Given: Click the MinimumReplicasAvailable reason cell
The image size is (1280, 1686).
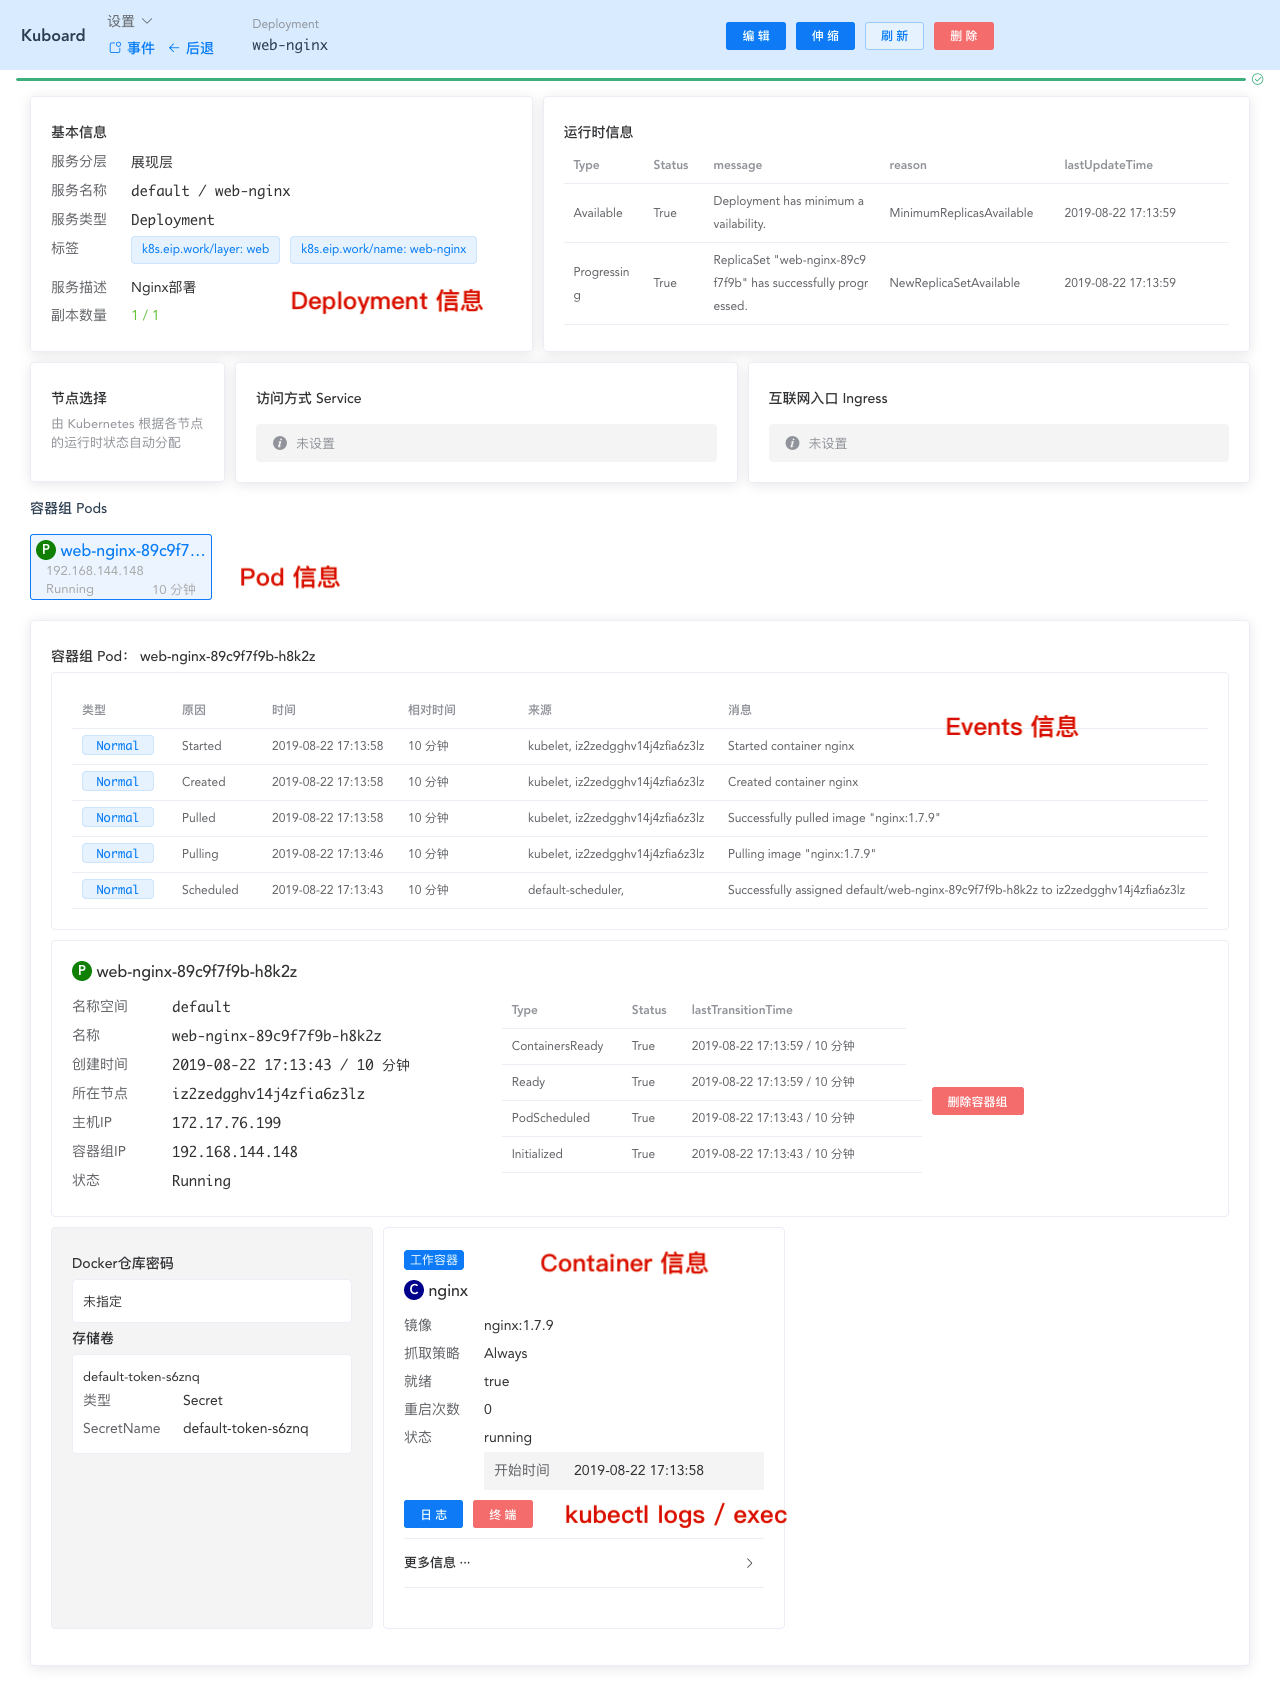Looking at the screenshot, I should click(x=961, y=213).
